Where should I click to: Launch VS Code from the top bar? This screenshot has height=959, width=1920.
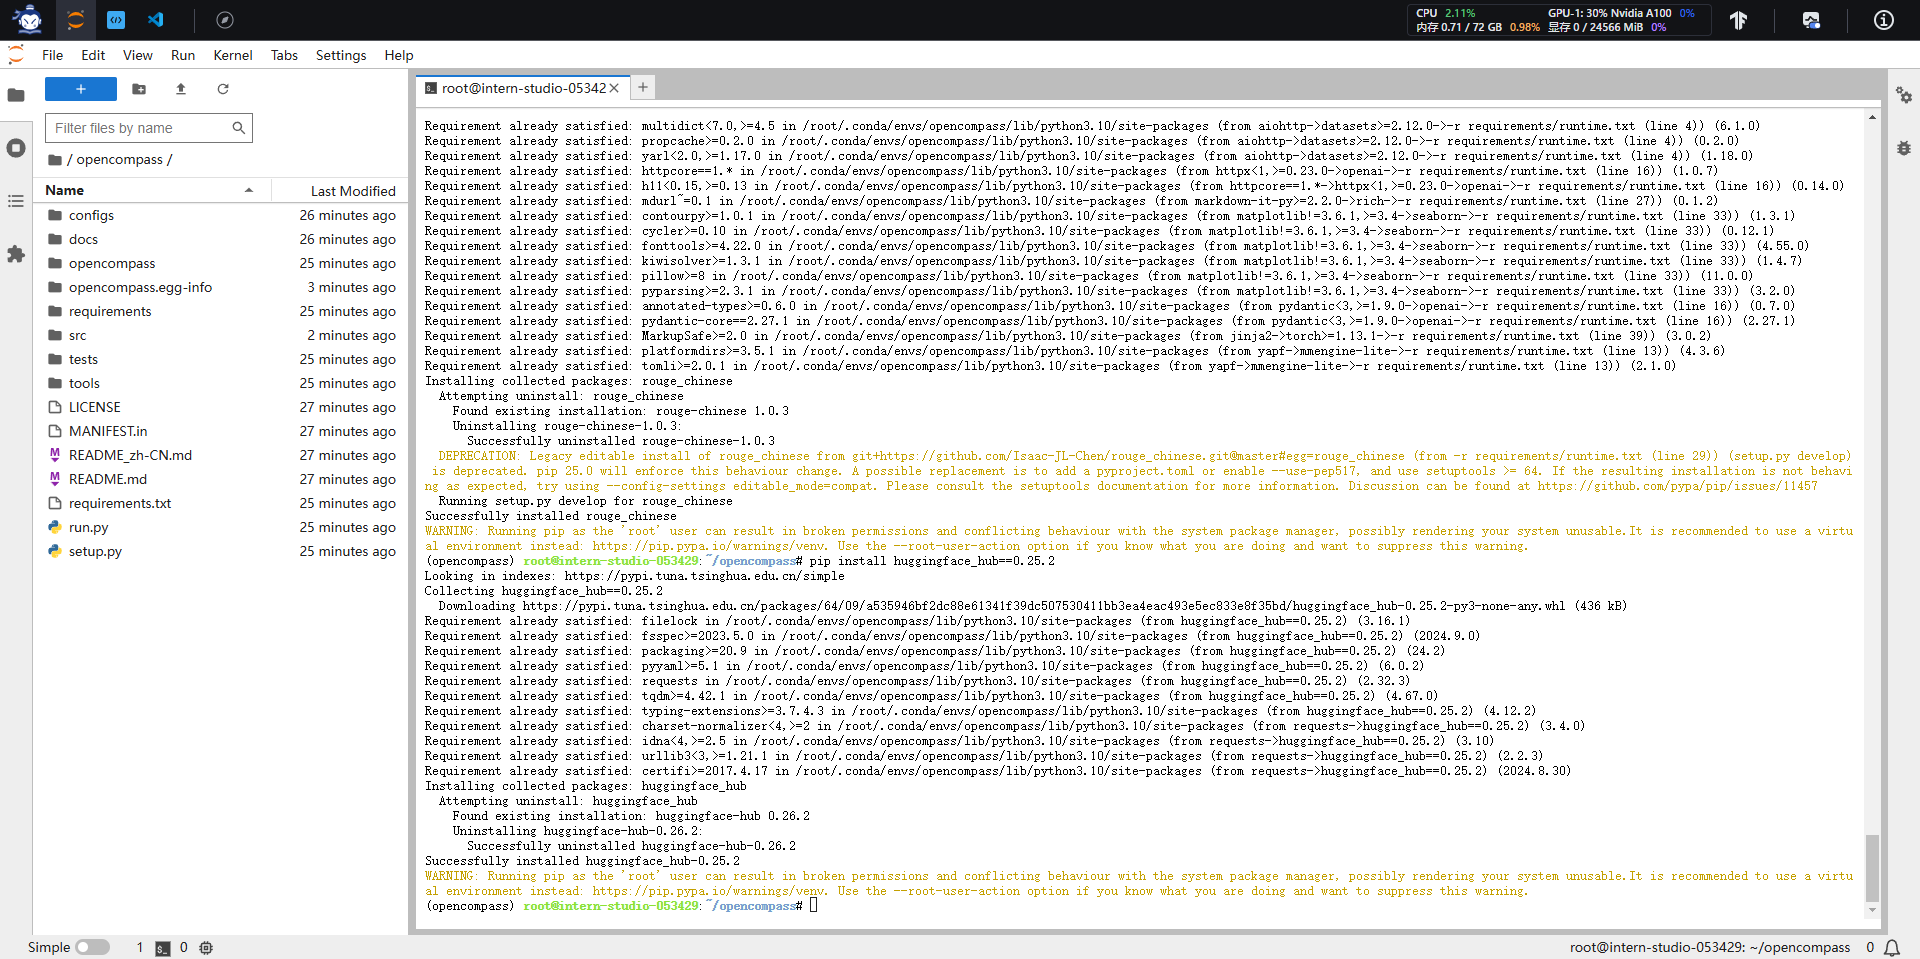point(156,20)
